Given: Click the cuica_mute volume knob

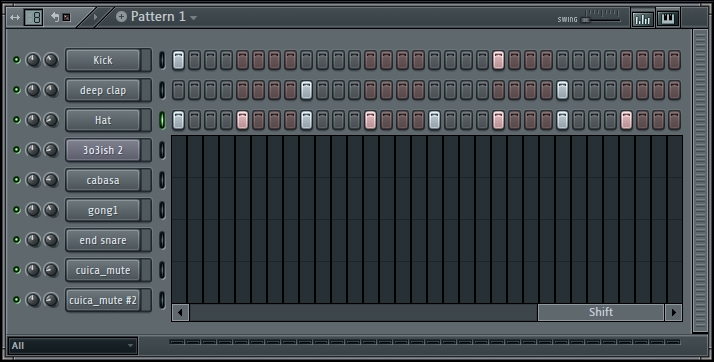Looking at the screenshot, I should [x=51, y=270].
